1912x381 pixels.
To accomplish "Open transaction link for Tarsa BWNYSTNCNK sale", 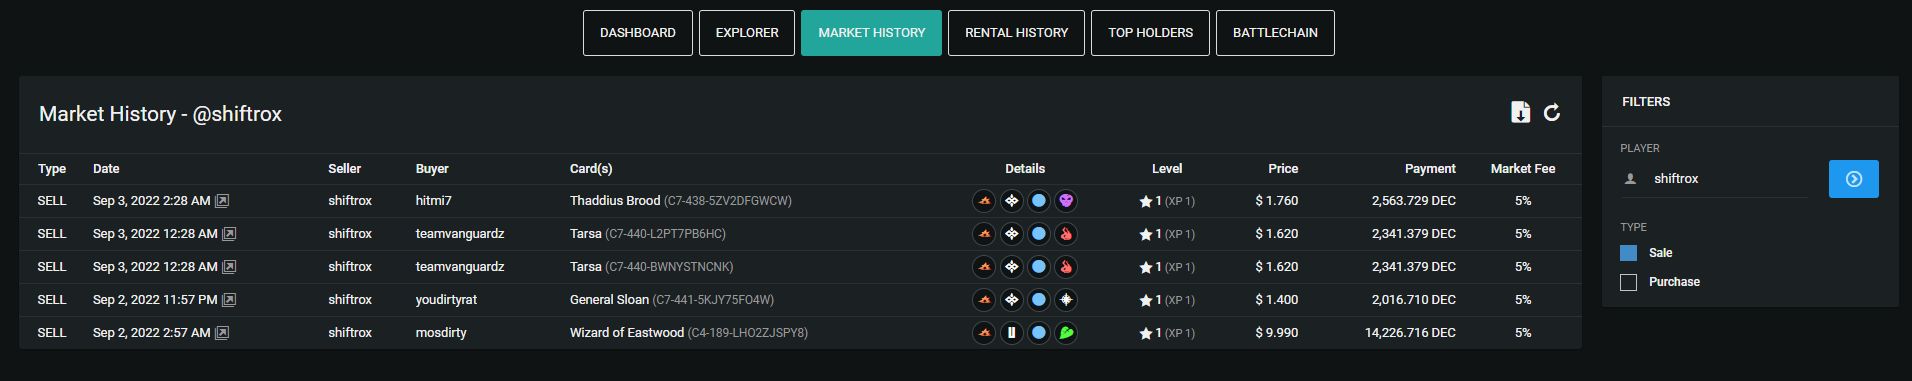I will point(229,267).
